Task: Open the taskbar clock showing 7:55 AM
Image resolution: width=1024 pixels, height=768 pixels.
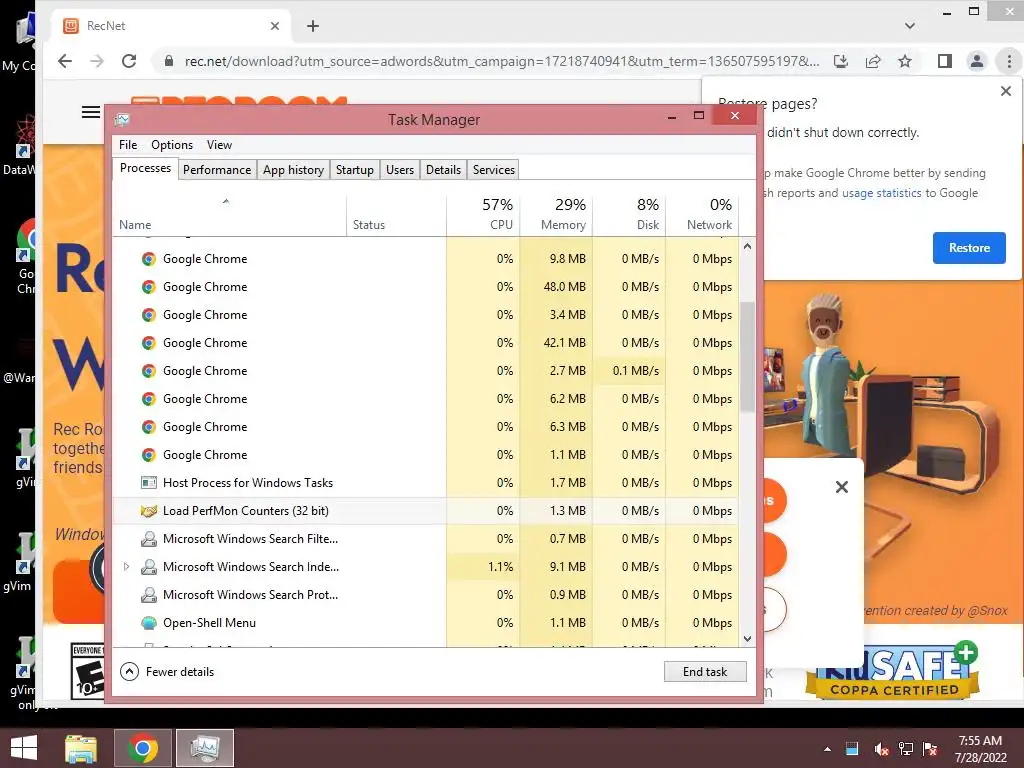Action: (x=980, y=749)
